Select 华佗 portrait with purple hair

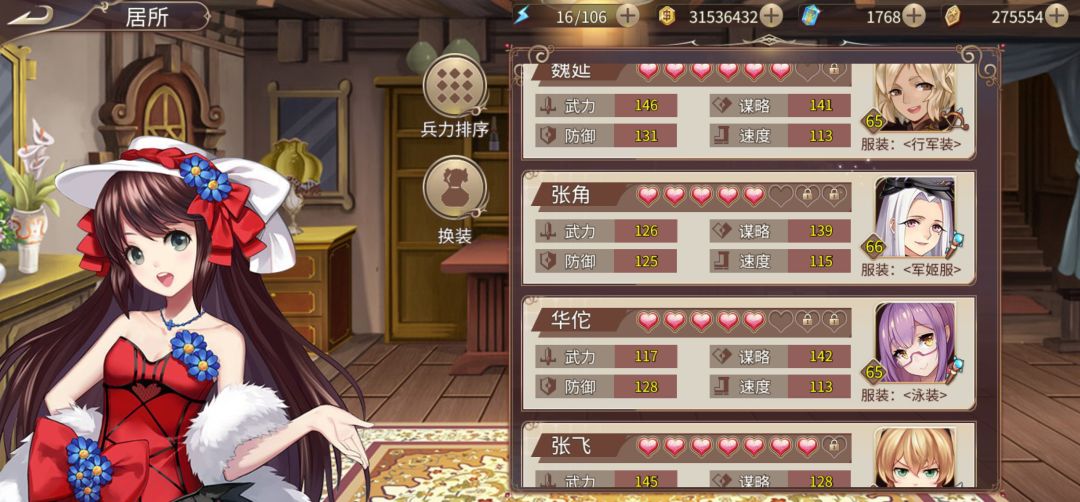(915, 343)
